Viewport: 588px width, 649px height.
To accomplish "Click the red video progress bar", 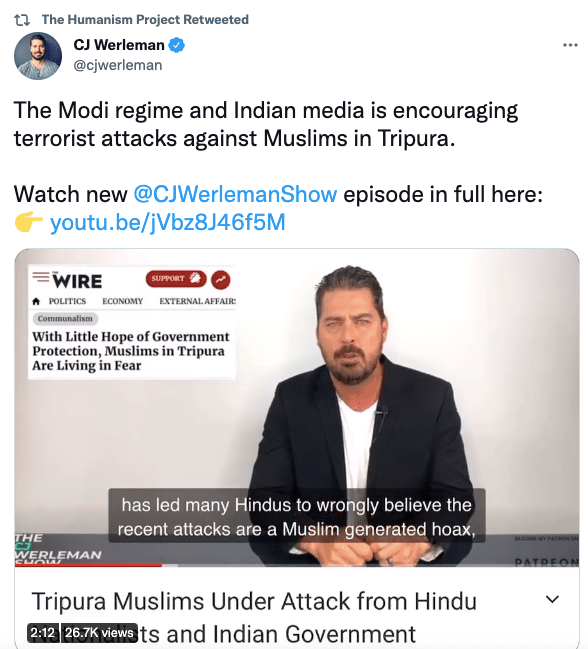I will (x=88, y=565).
